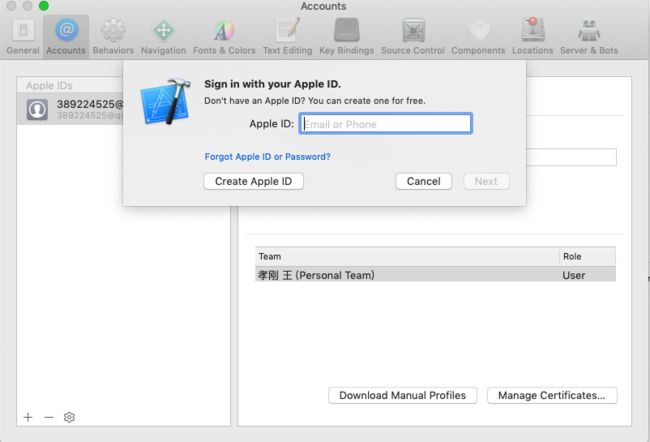Viewport: 650px width, 442px height.
Task: Select the 389224525@ account name text
Action: tap(90, 104)
